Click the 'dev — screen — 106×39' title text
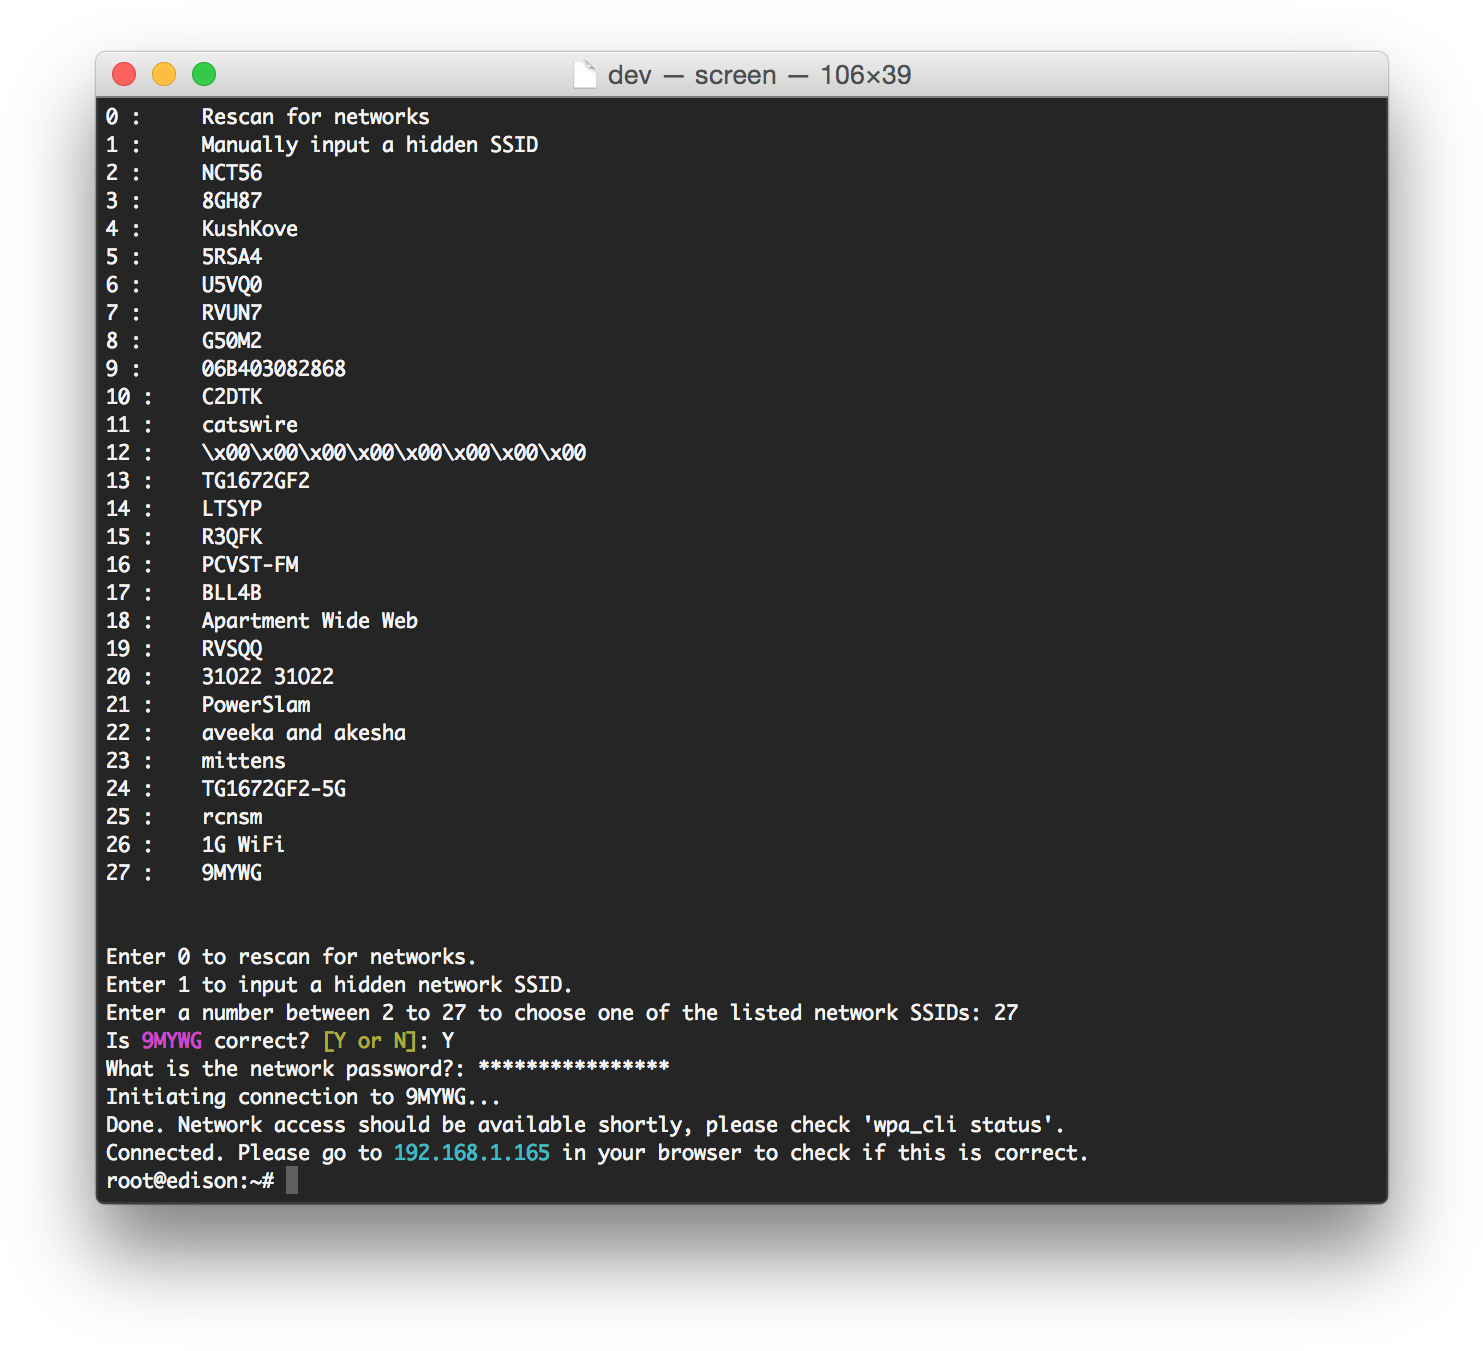This screenshot has width=1483, height=1351. tap(760, 74)
